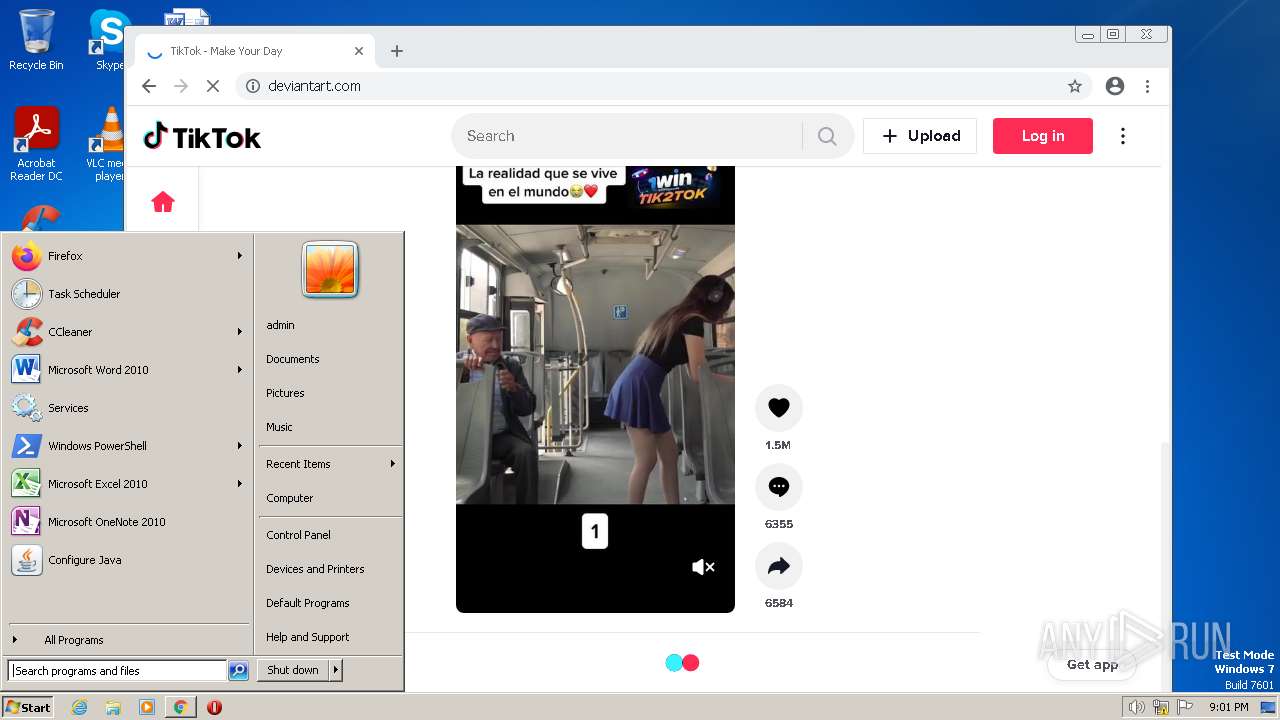Open Internet Explorer from taskbar
The height and width of the screenshot is (720, 1280).
click(80, 707)
